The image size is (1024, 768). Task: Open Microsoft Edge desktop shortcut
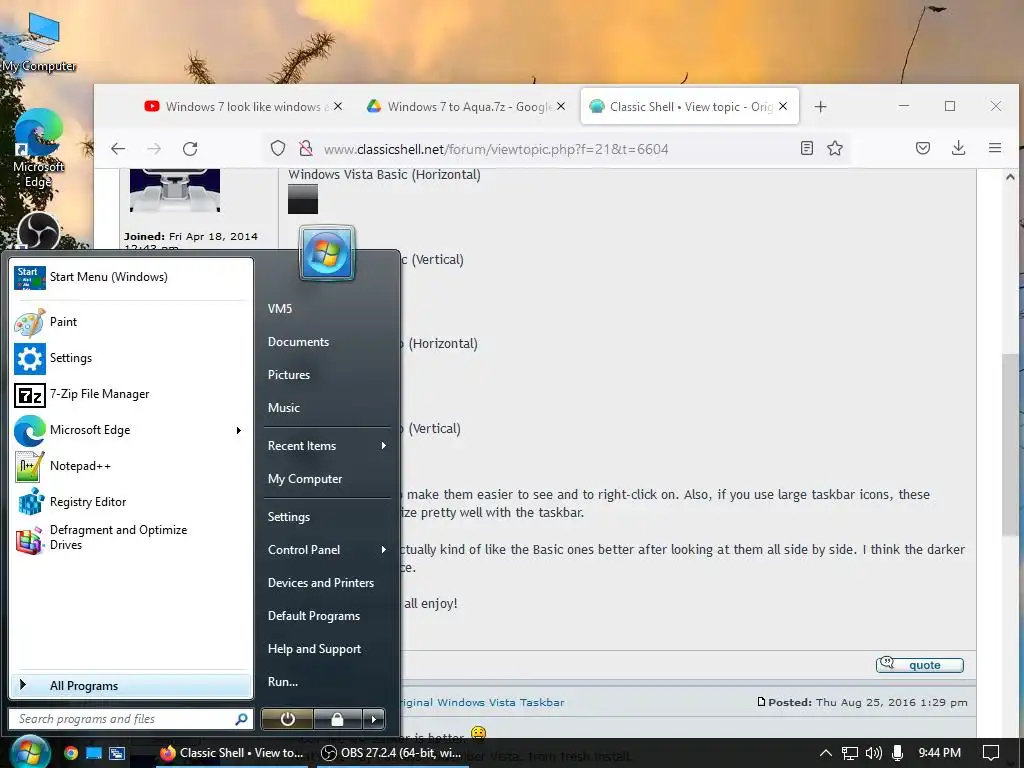click(39, 149)
